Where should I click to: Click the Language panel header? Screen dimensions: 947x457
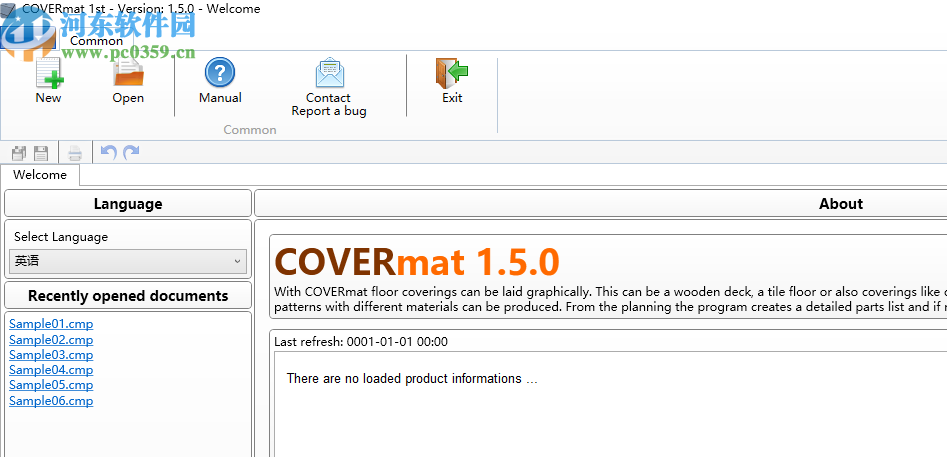(128, 203)
